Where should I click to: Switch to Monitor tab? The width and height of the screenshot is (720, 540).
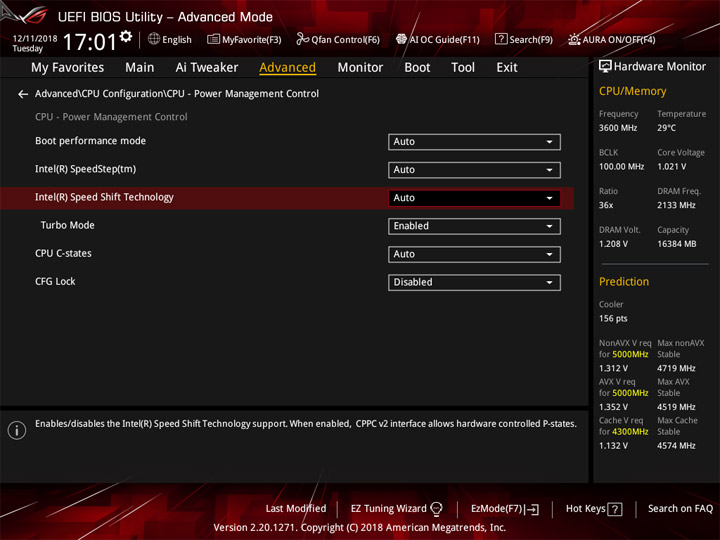pos(360,68)
